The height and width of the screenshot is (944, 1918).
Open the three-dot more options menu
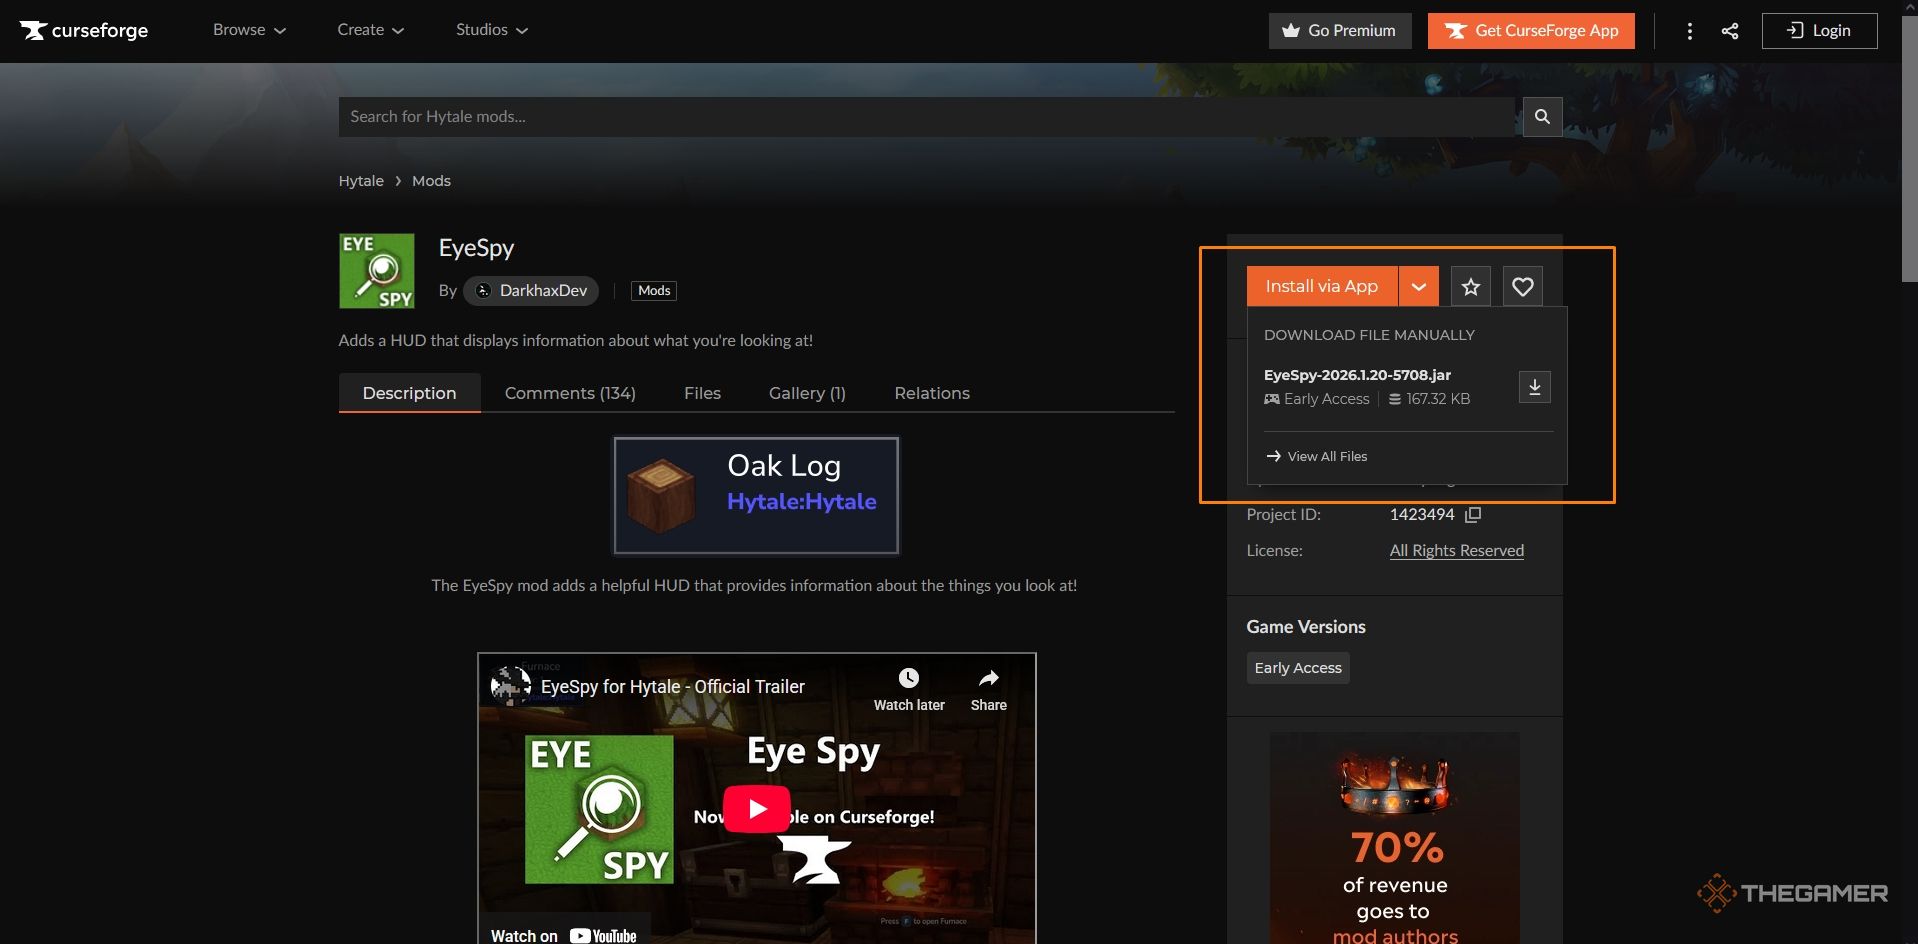(1689, 31)
